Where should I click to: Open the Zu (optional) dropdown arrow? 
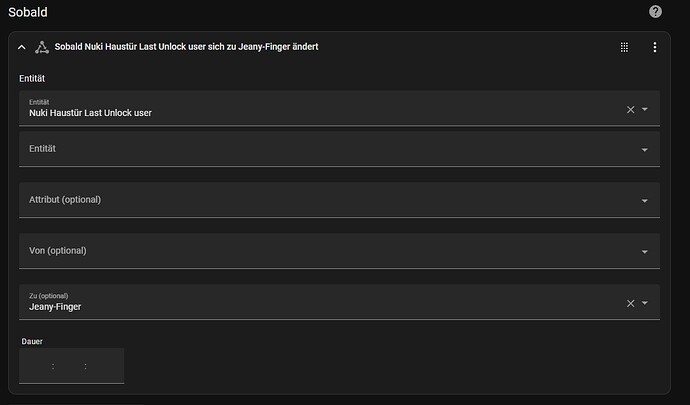[x=645, y=303]
